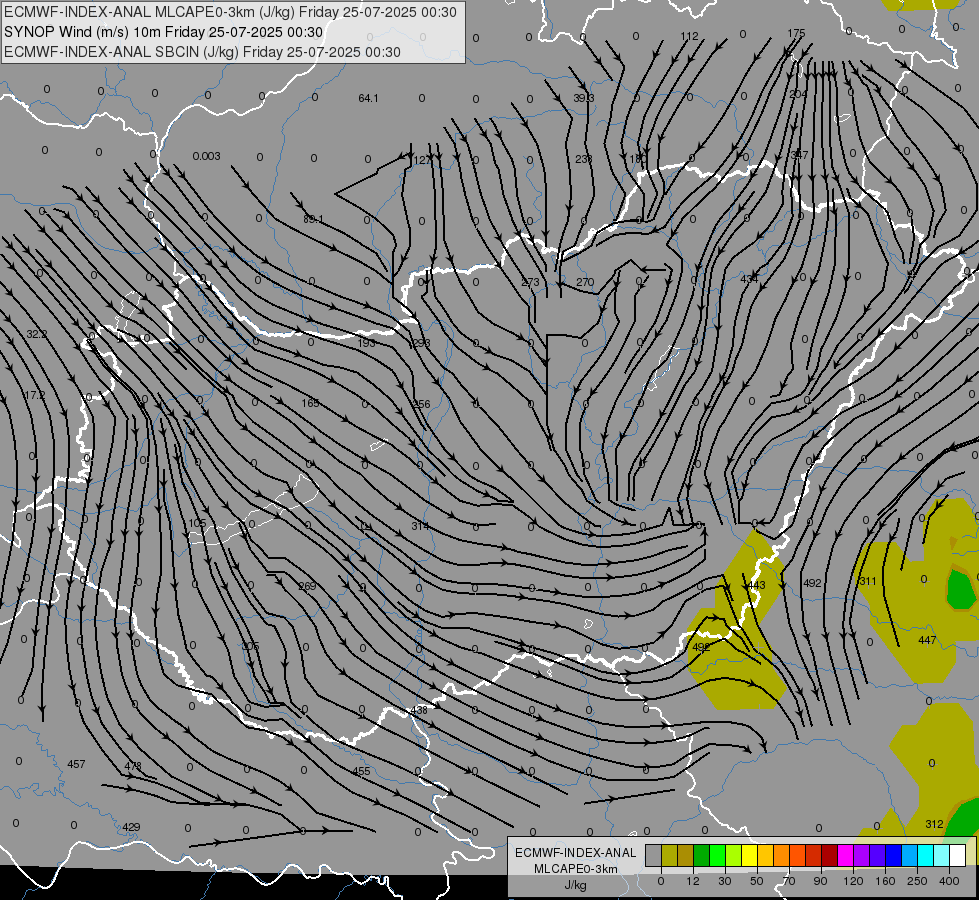Viewport: 979px width, 900px height.
Task: Click the legend scale label 12
Action: [692, 881]
